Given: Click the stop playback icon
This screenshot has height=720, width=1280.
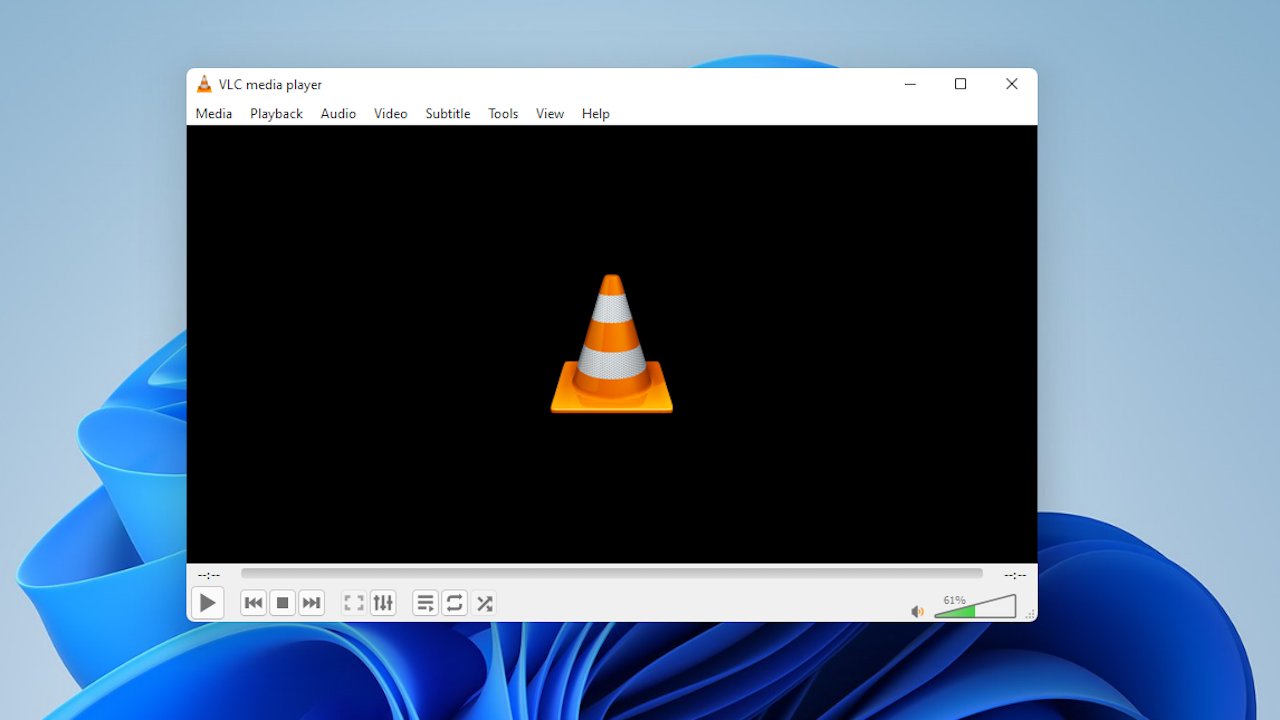Looking at the screenshot, I should click(x=282, y=602).
